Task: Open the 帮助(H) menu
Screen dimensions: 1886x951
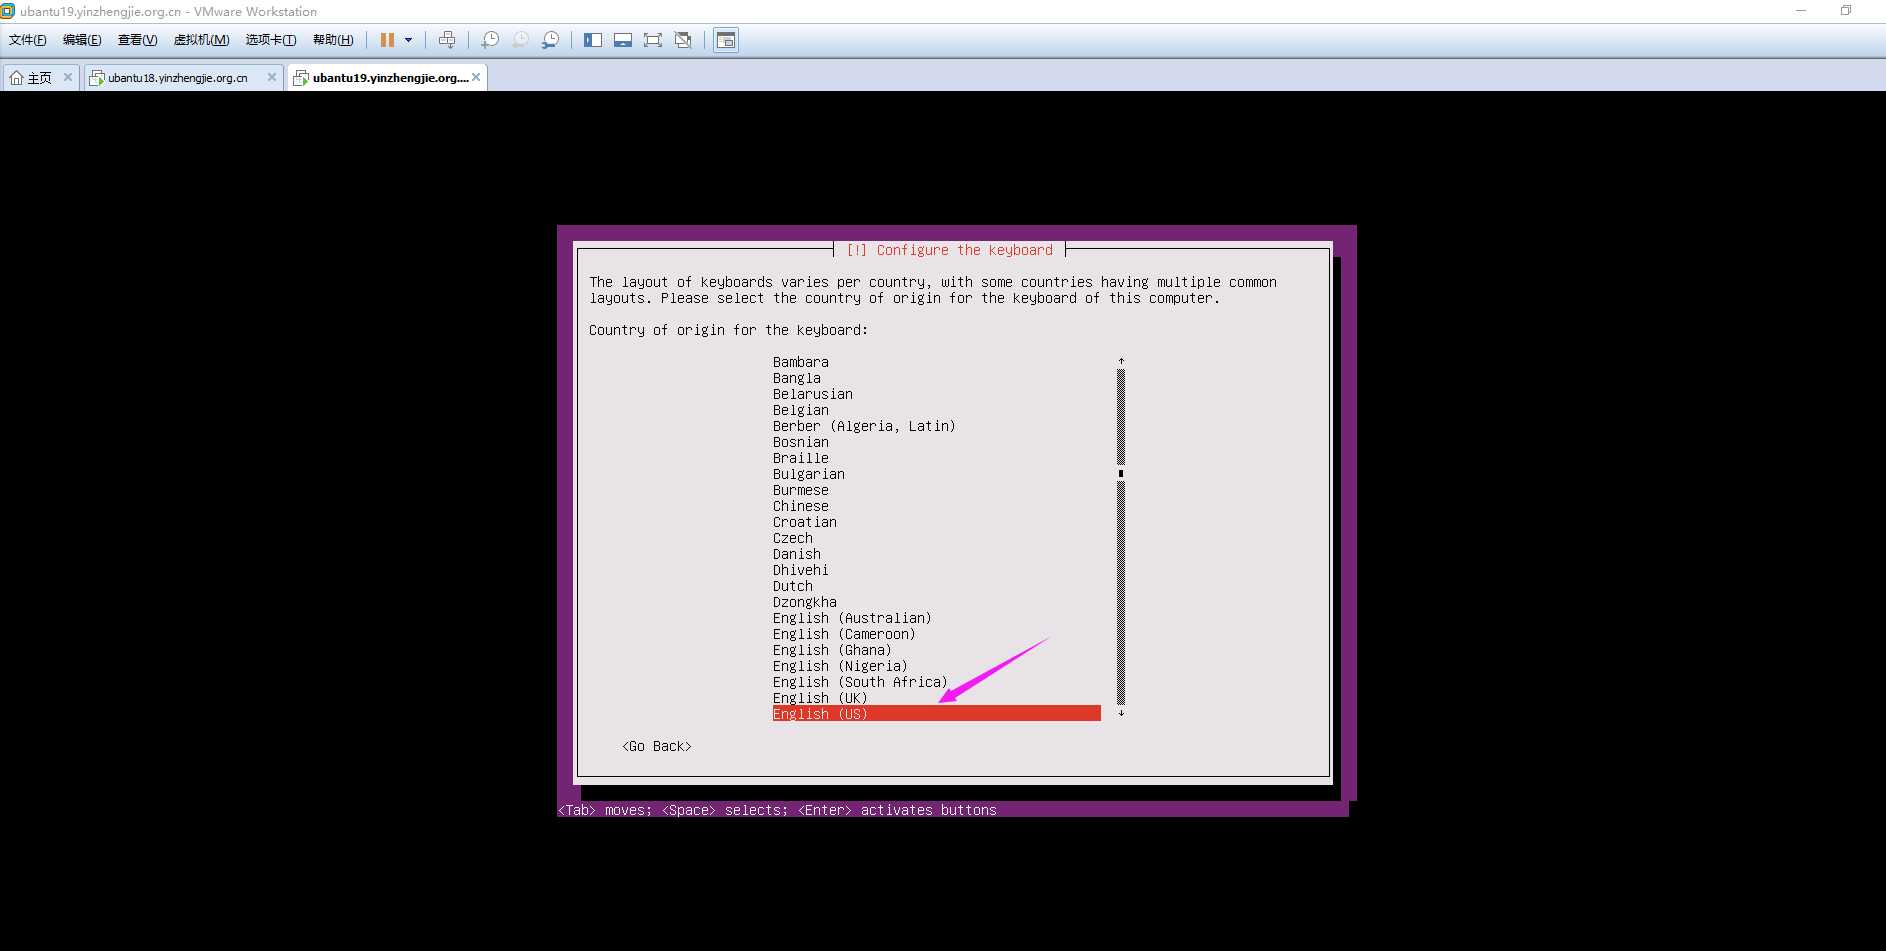Action: (x=333, y=40)
